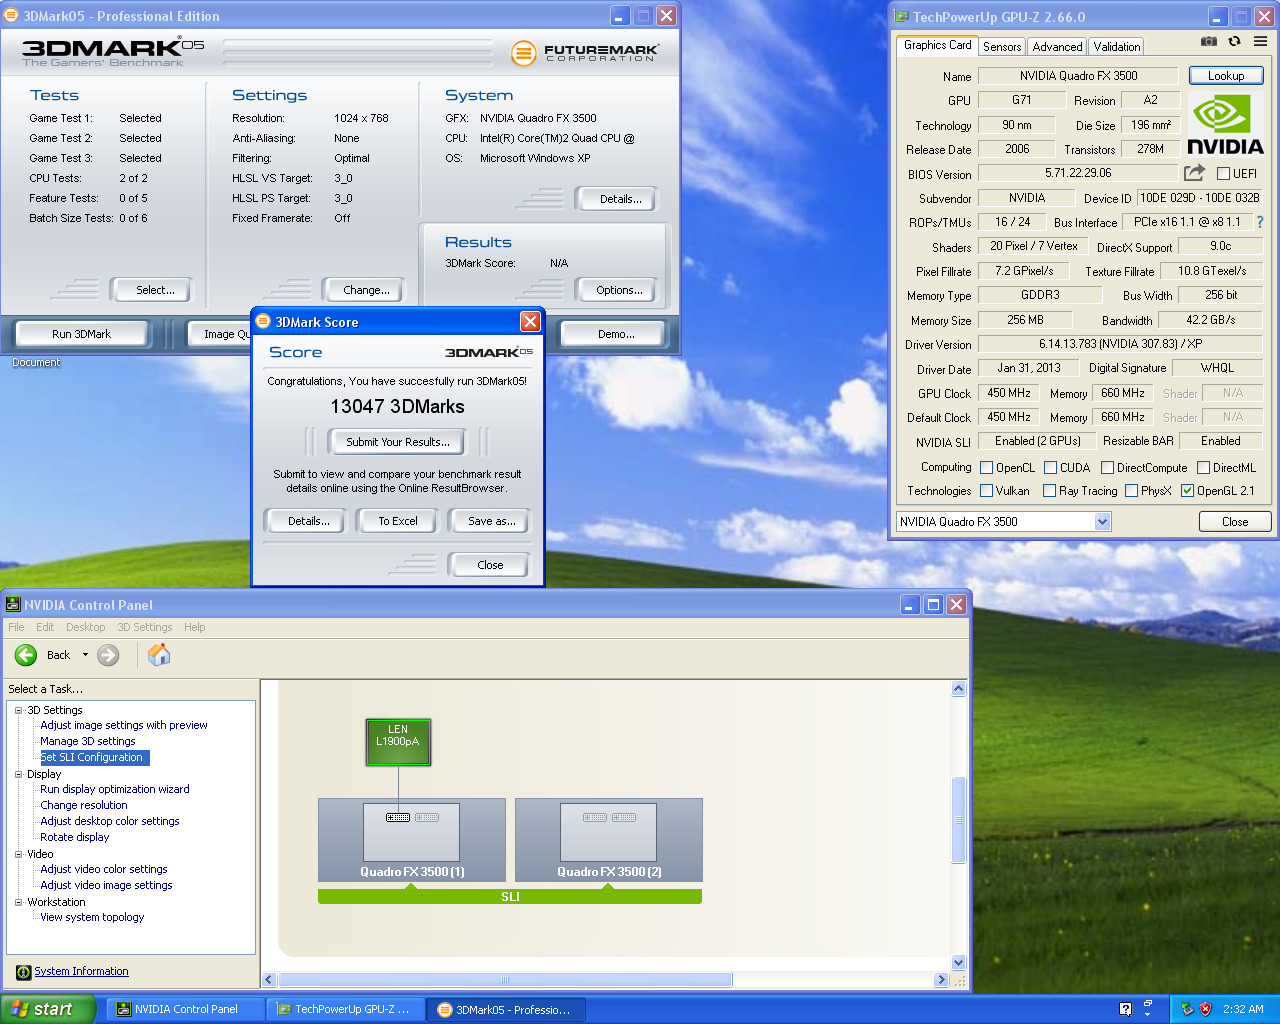Screen dimensions: 1280x1024
Task: Click the GPU-Z refresh icon
Action: tap(1235, 41)
